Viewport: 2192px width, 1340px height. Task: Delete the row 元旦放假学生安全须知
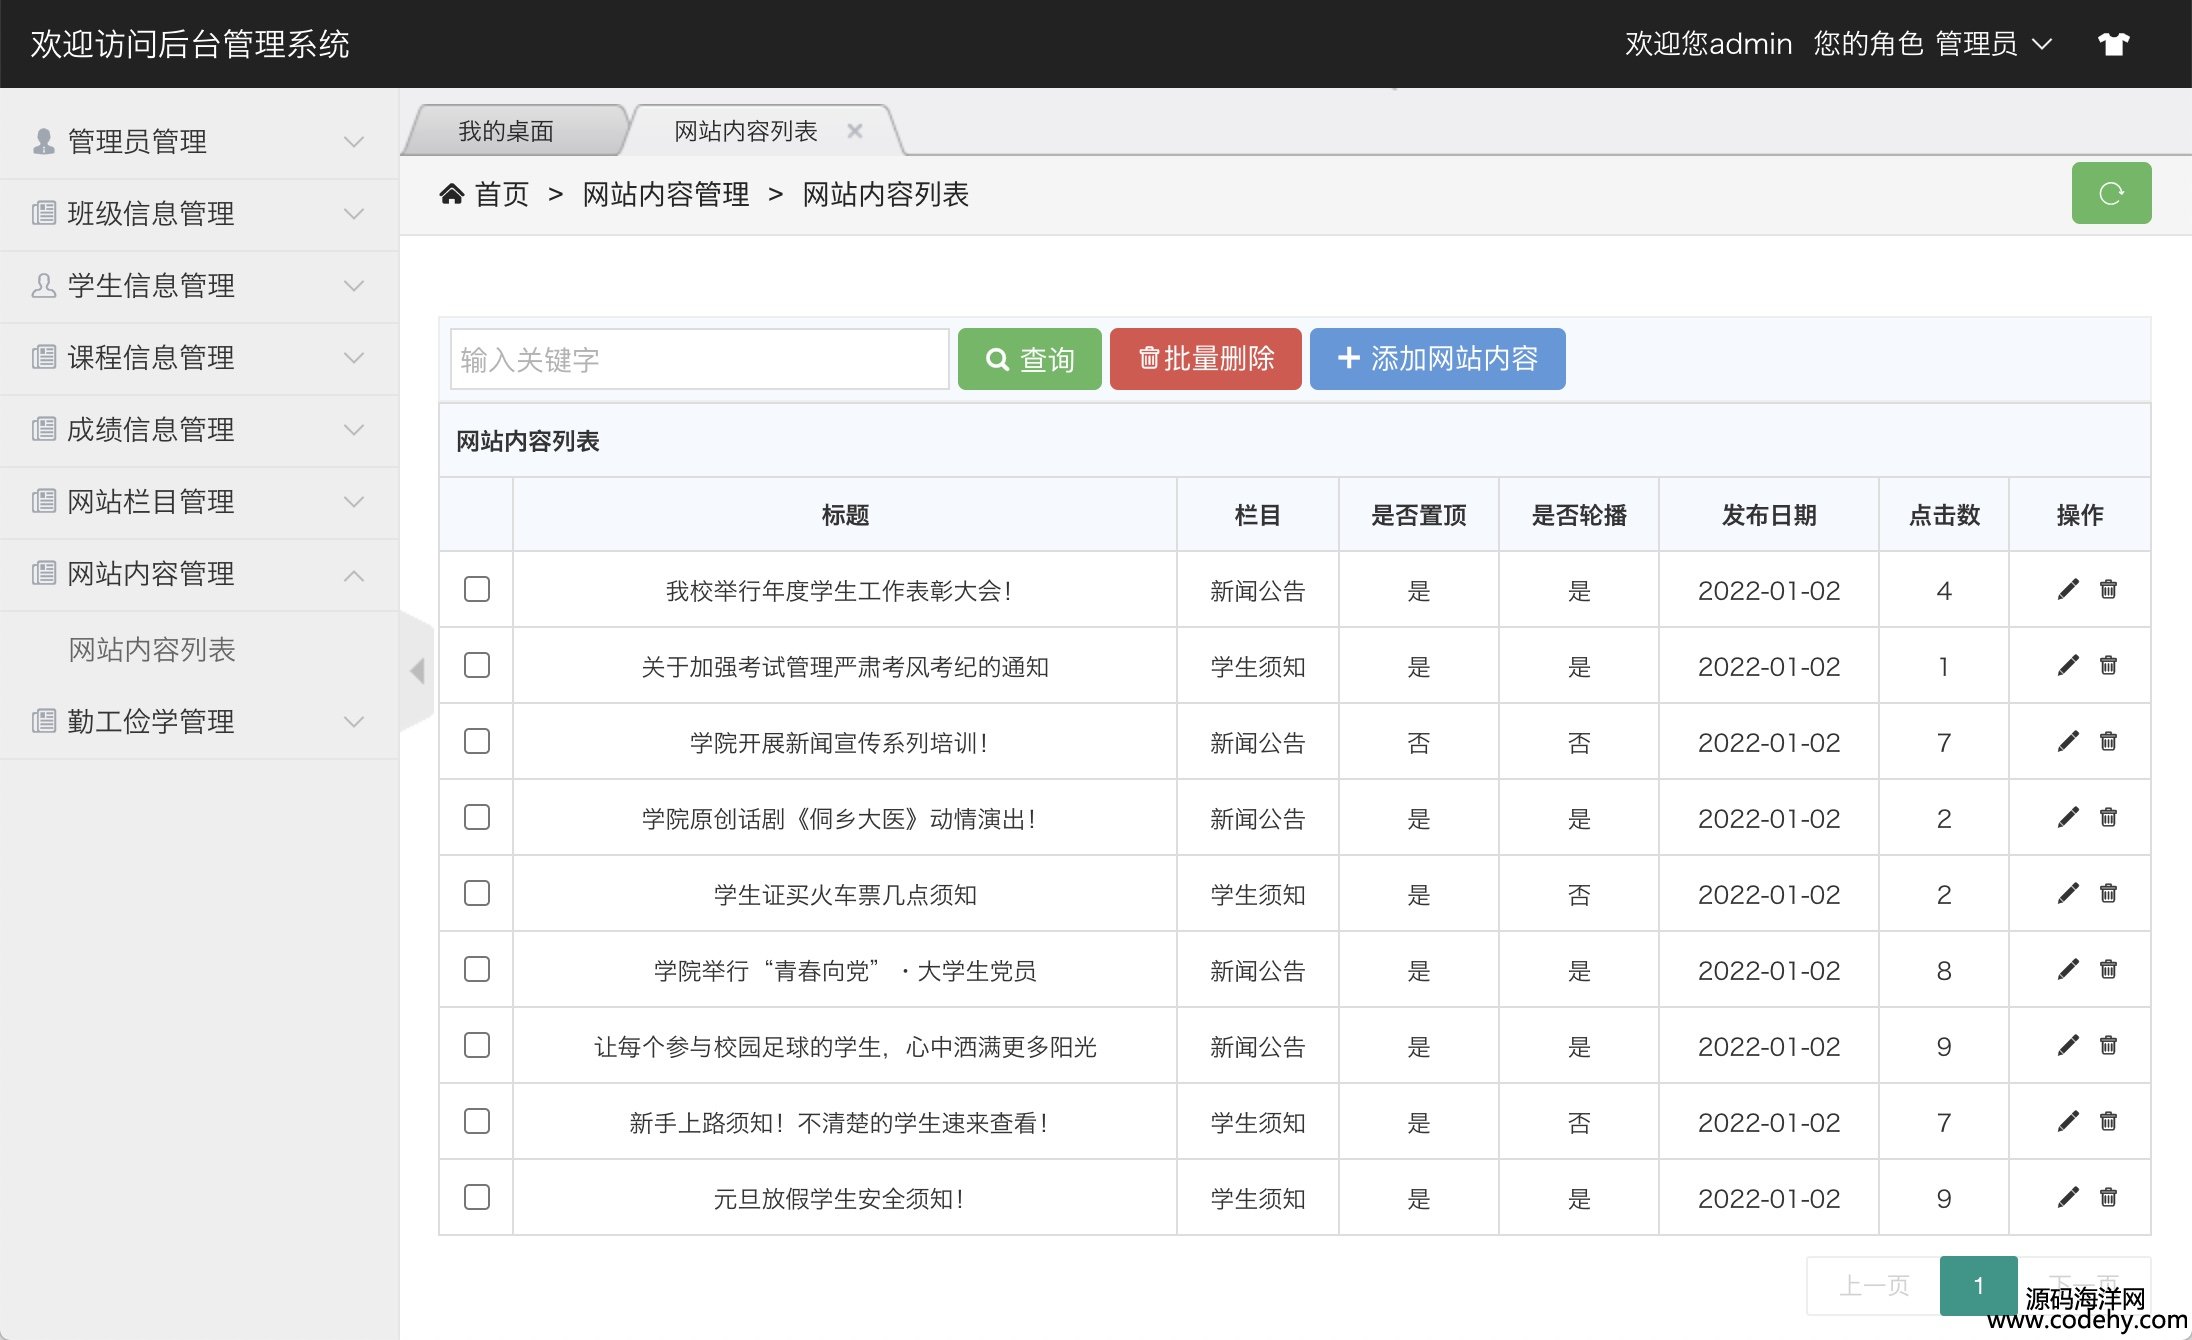[2108, 1197]
